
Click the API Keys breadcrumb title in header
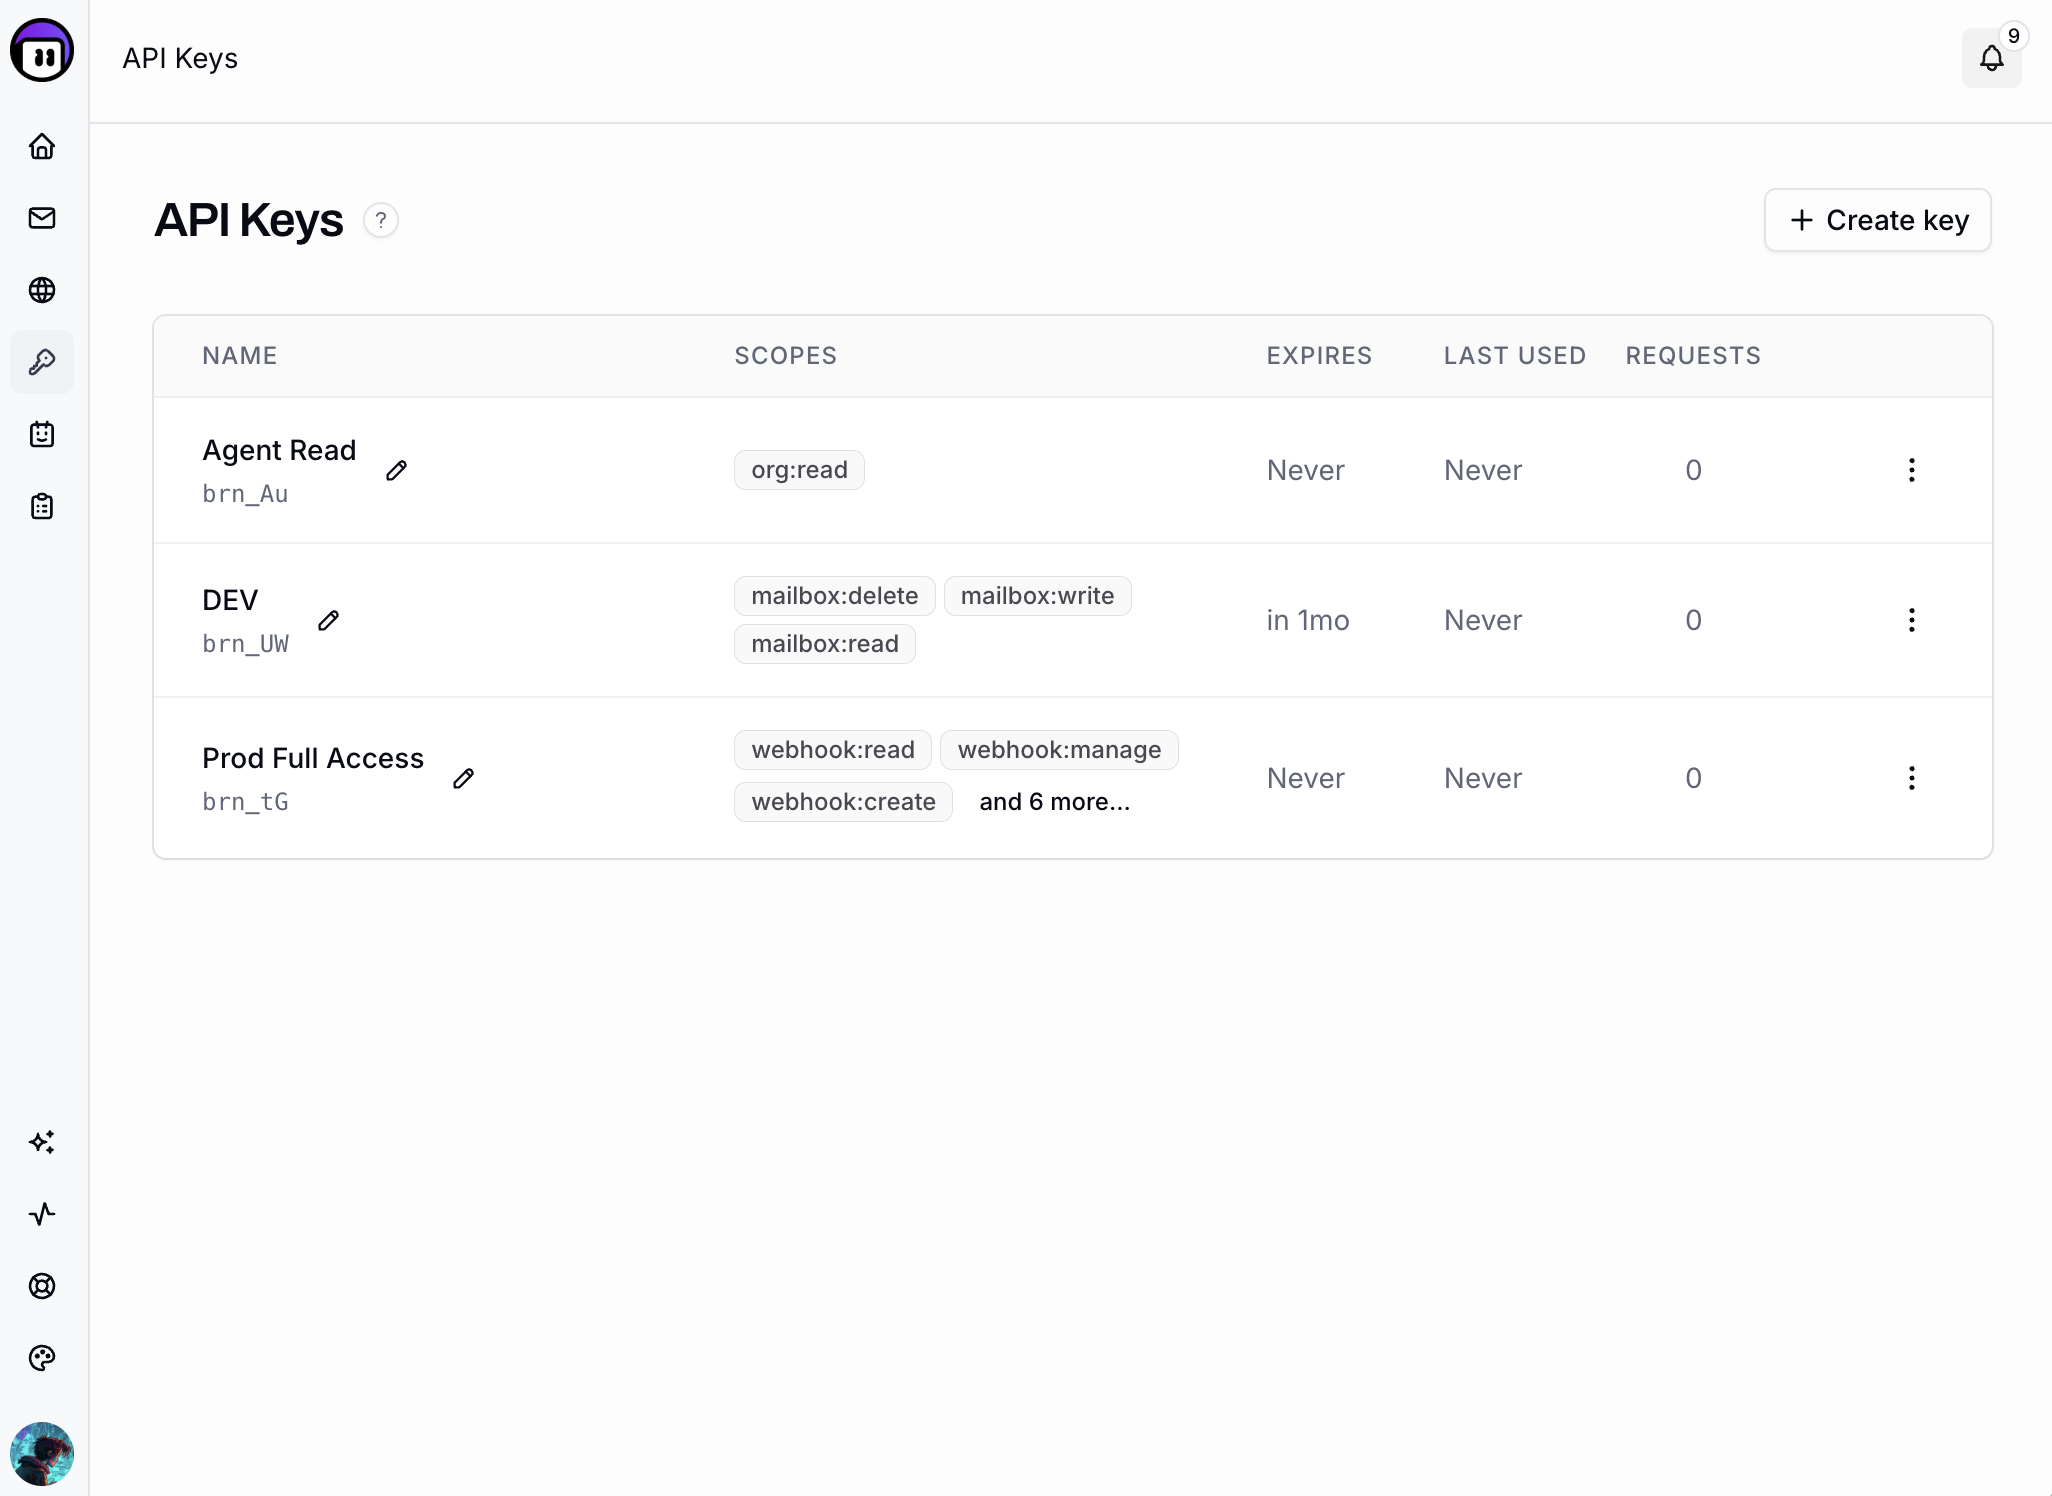(180, 58)
